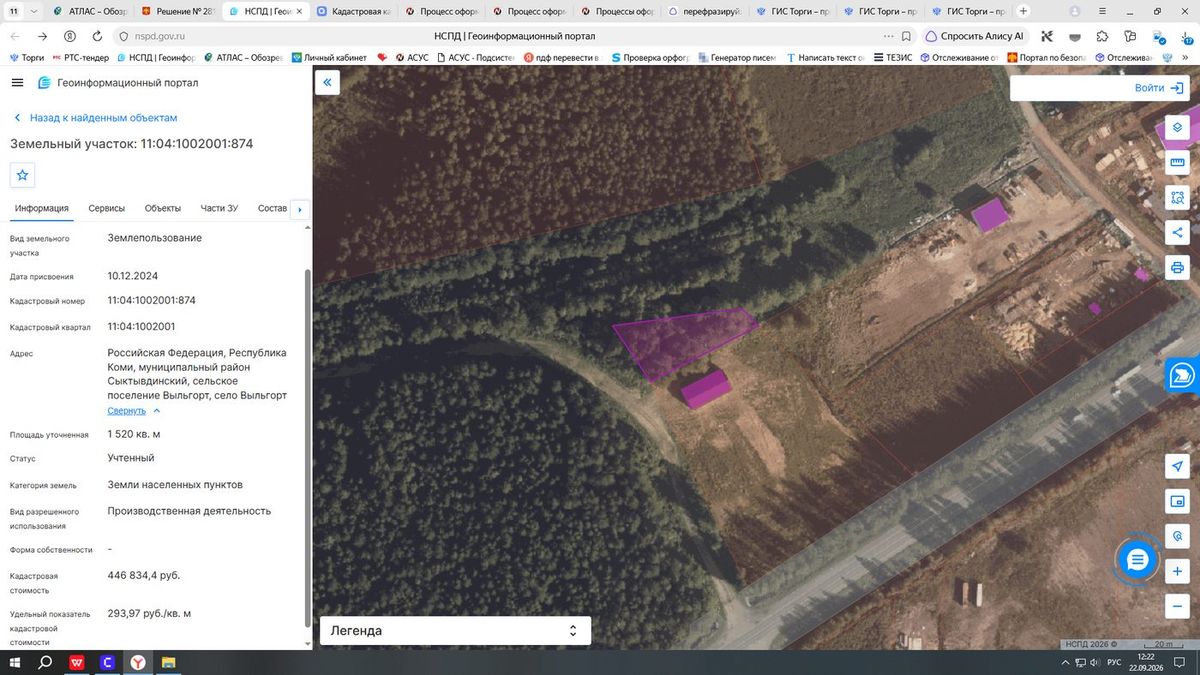Zoom out on the map

coord(1177,606)
